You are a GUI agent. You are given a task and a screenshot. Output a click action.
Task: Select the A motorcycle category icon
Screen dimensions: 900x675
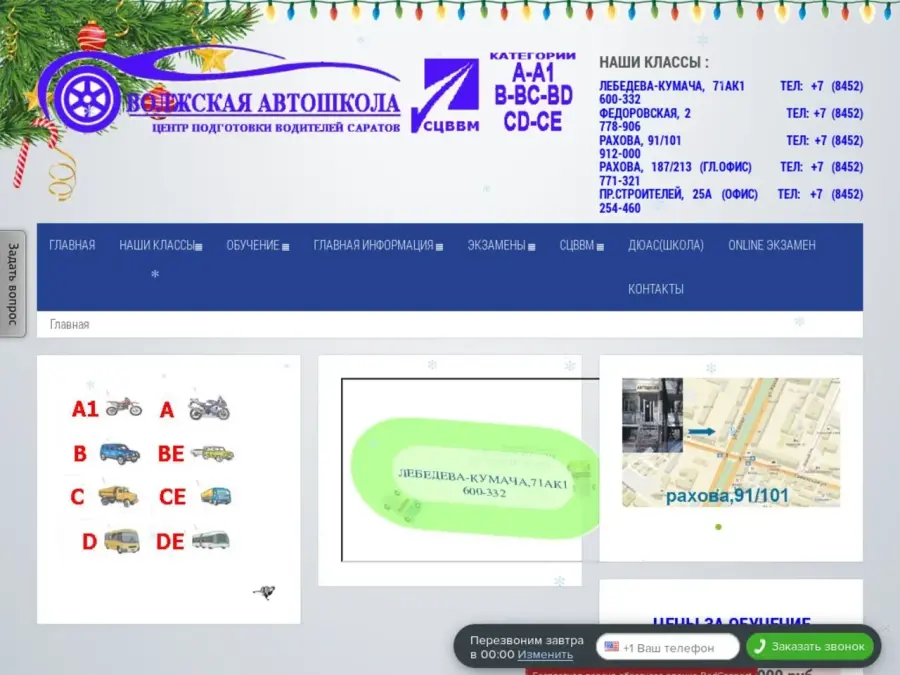[x=209, y=408]
